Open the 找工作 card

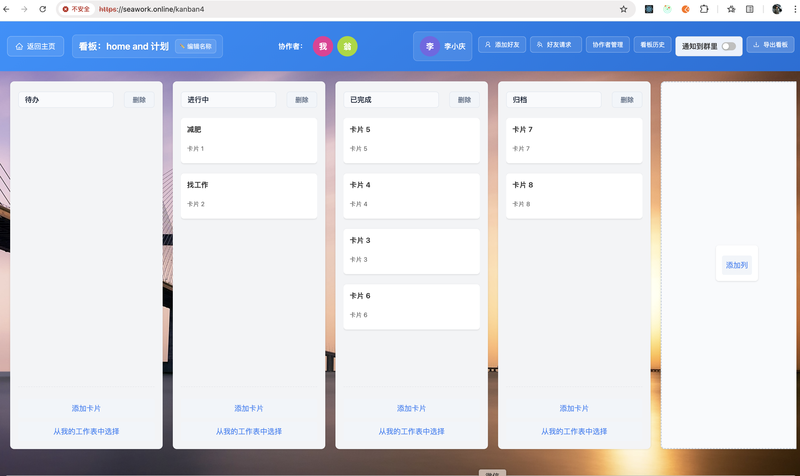(x=249, y=196)
